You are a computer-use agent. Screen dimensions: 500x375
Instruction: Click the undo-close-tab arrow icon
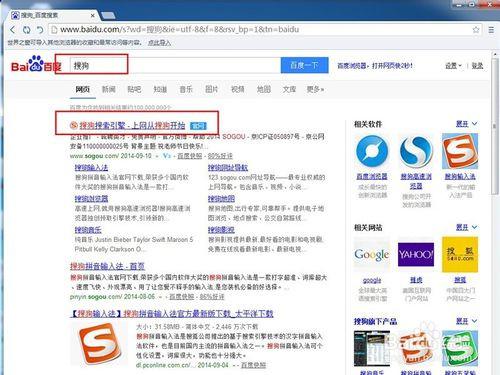[x=40, y=30]
